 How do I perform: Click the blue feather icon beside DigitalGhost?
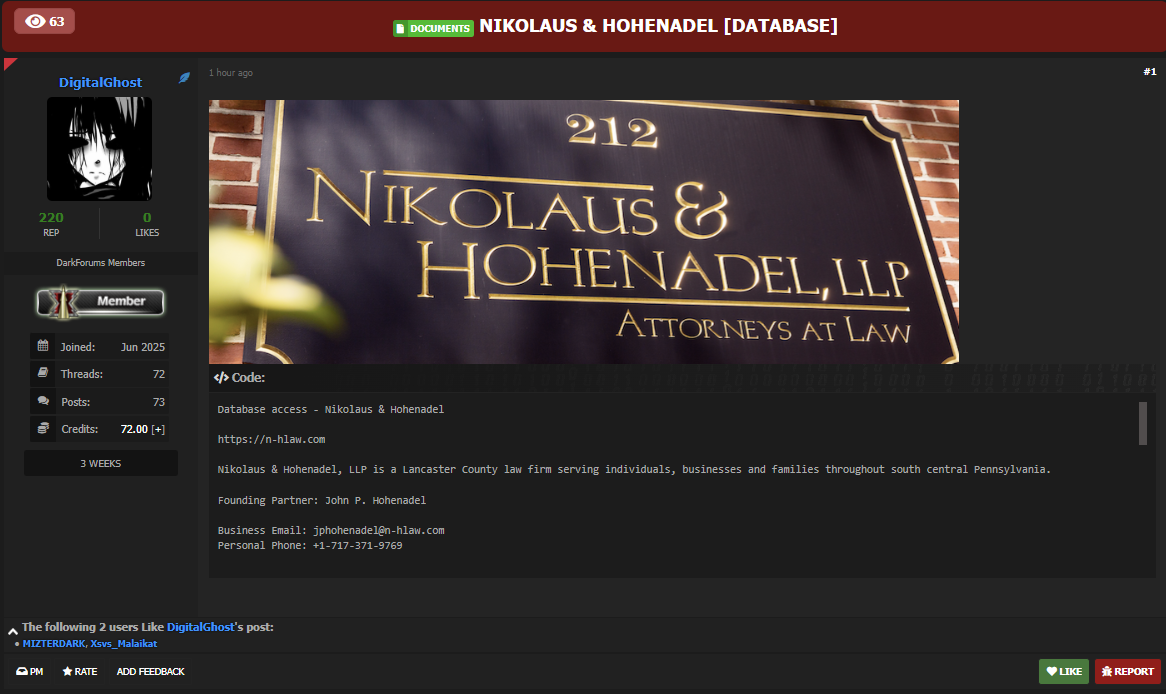click(184, 77)
